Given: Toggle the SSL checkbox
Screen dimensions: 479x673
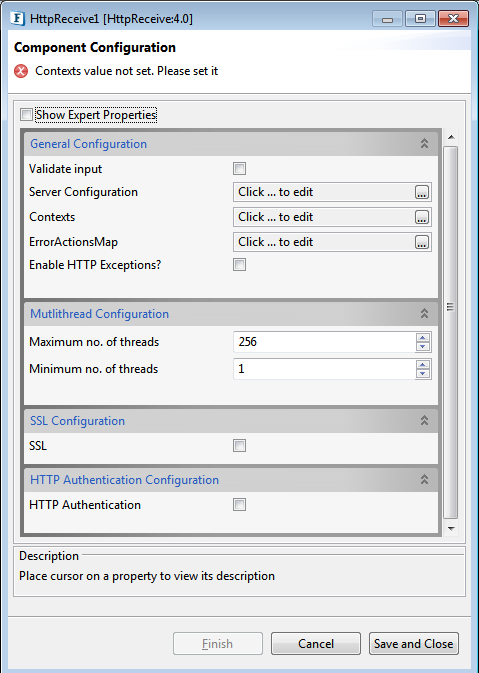Looking at the screenshot, I should coord(240,446).
